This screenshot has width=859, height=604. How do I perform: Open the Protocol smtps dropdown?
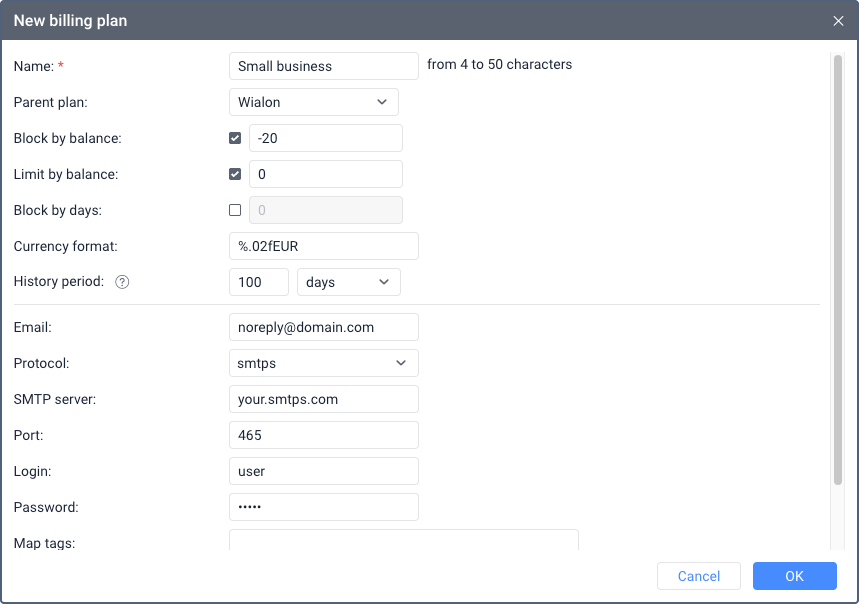[323, 363]
